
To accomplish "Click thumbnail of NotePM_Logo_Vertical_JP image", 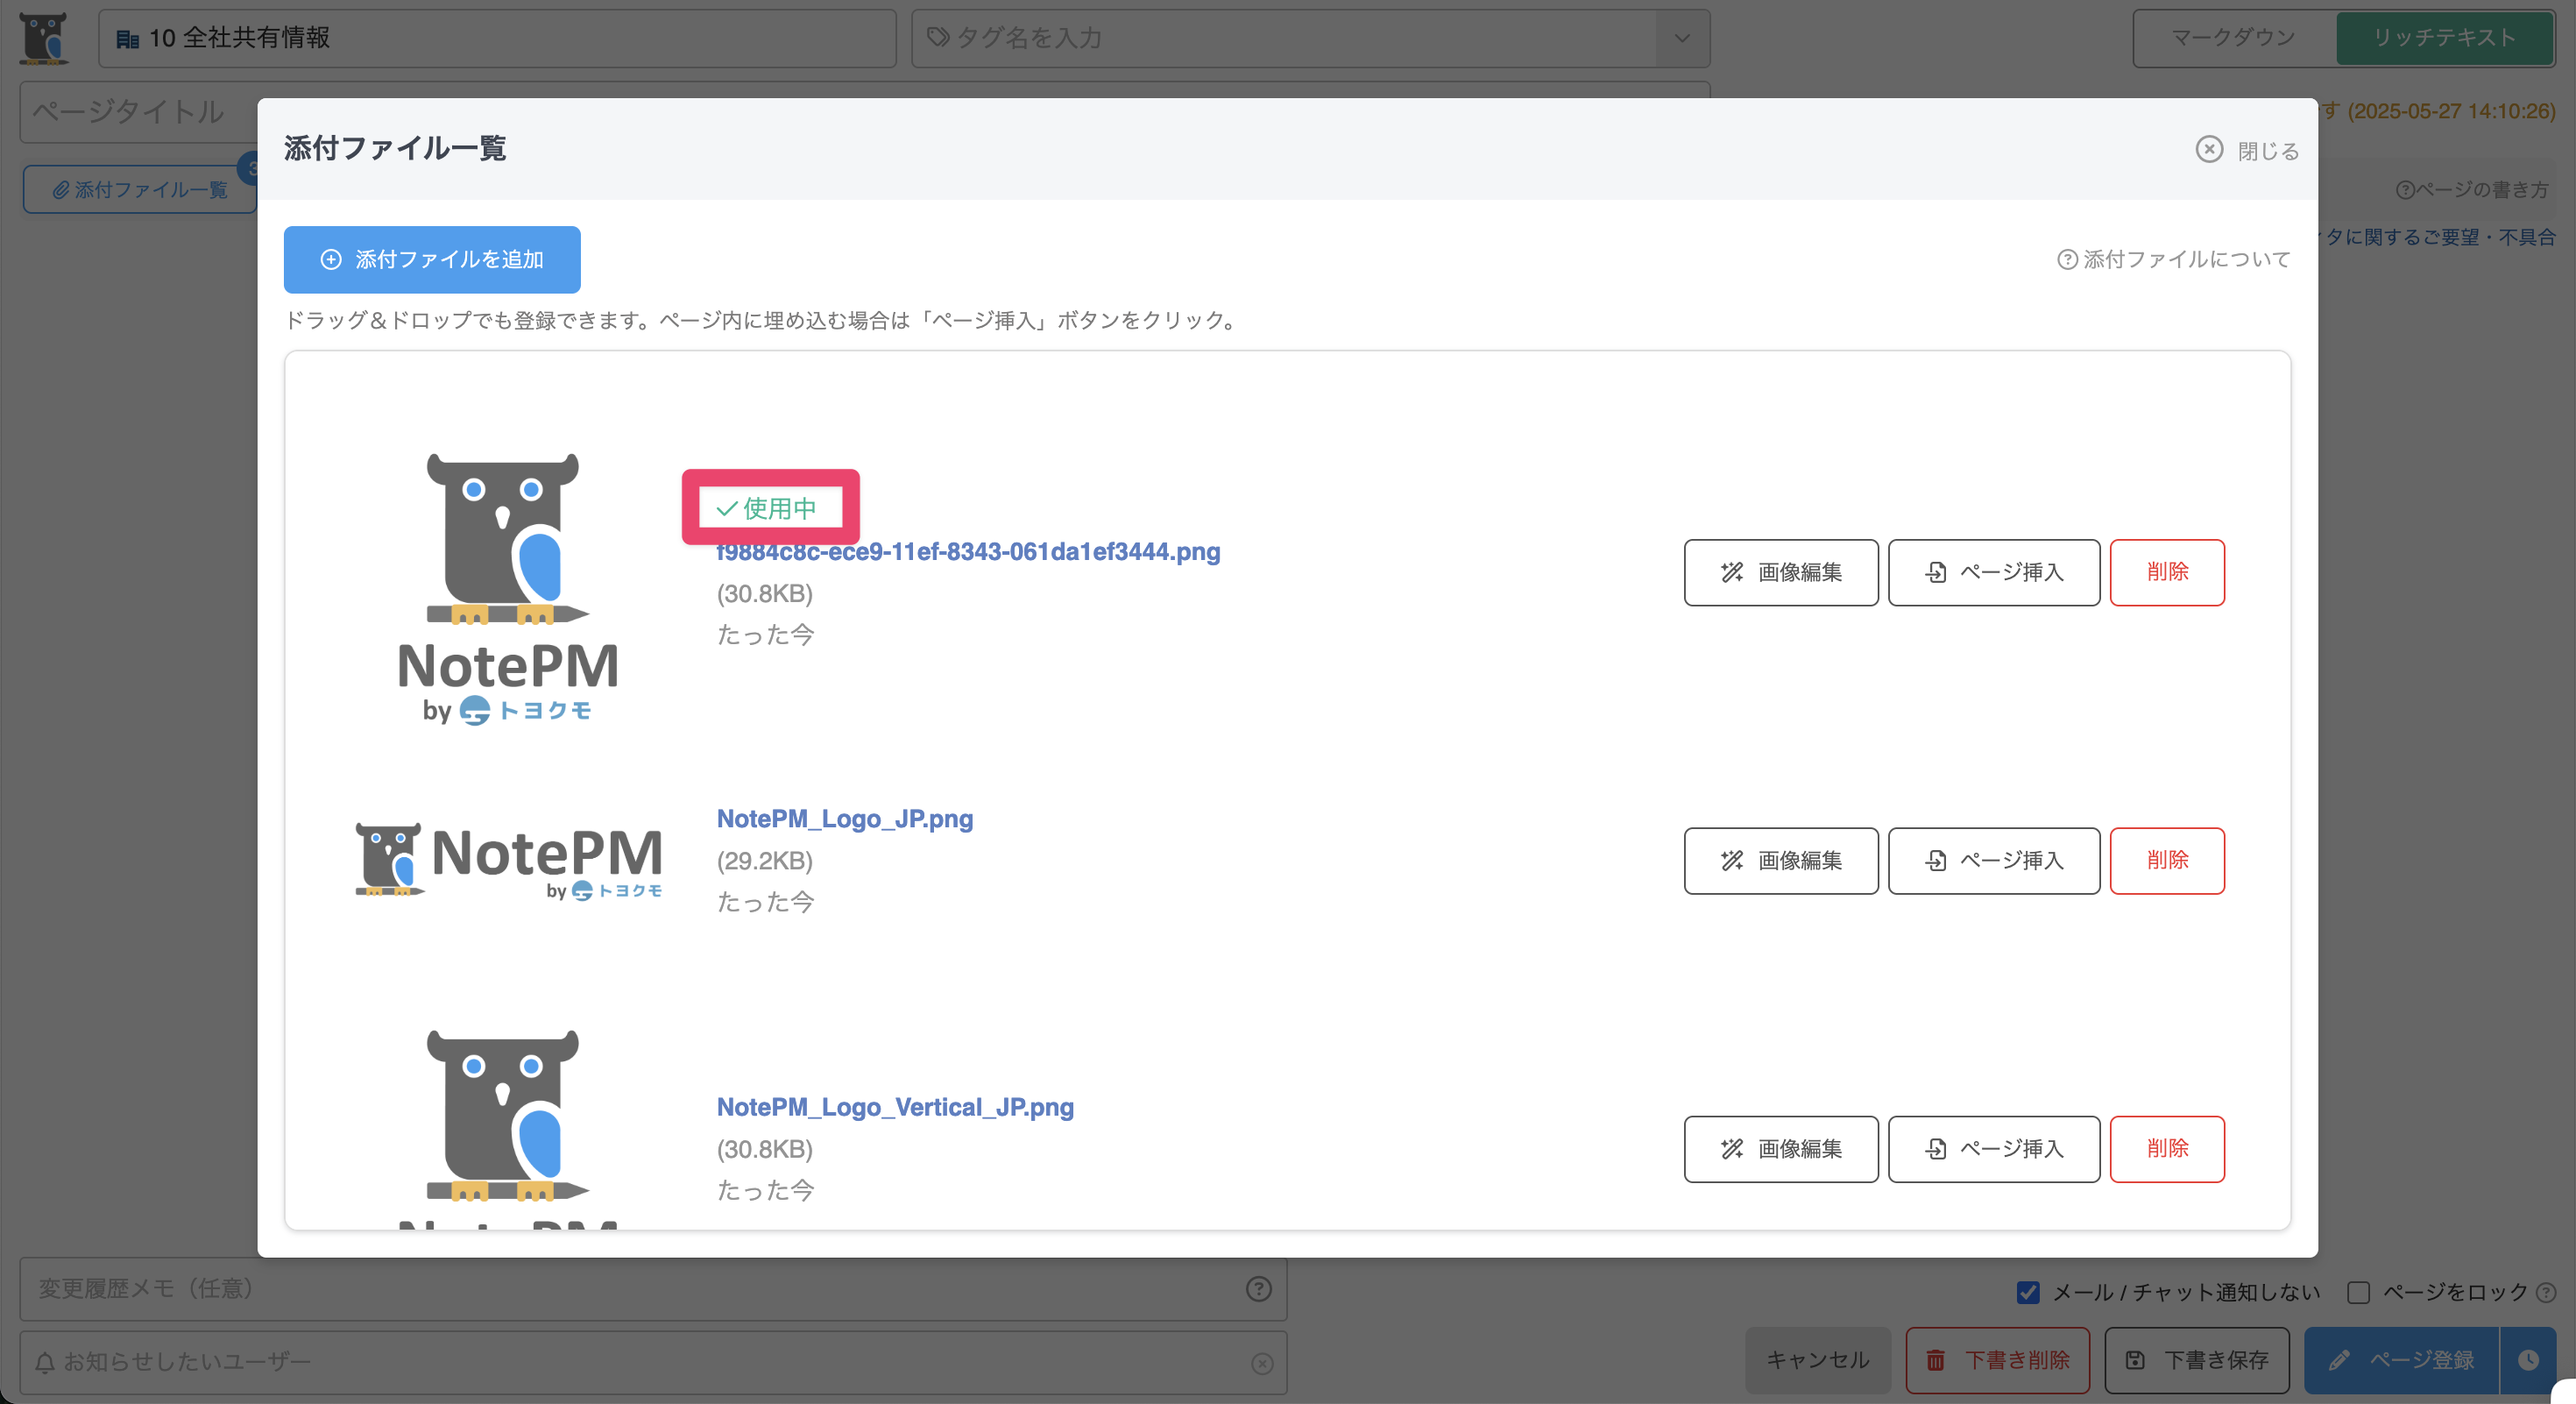I will tap(507, 1129).
